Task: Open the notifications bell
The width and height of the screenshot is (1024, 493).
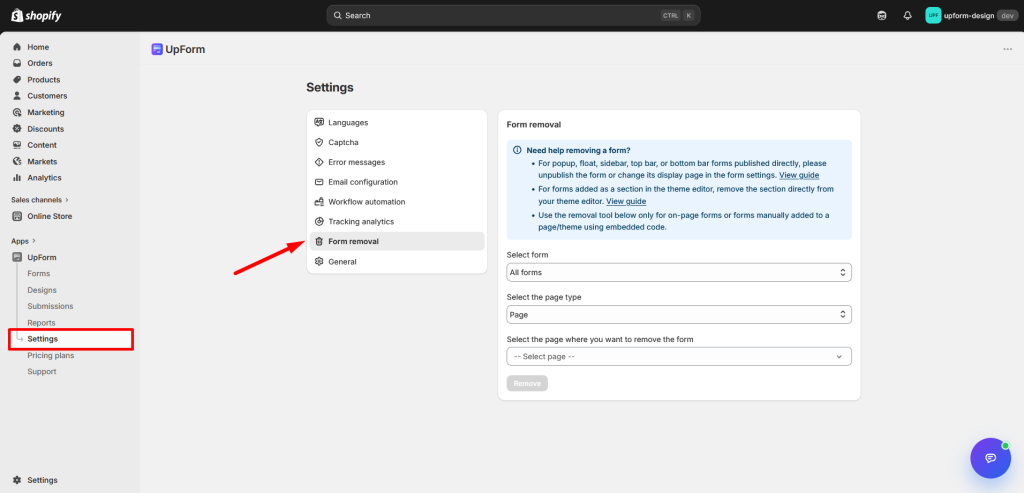Action: (907, 15)
